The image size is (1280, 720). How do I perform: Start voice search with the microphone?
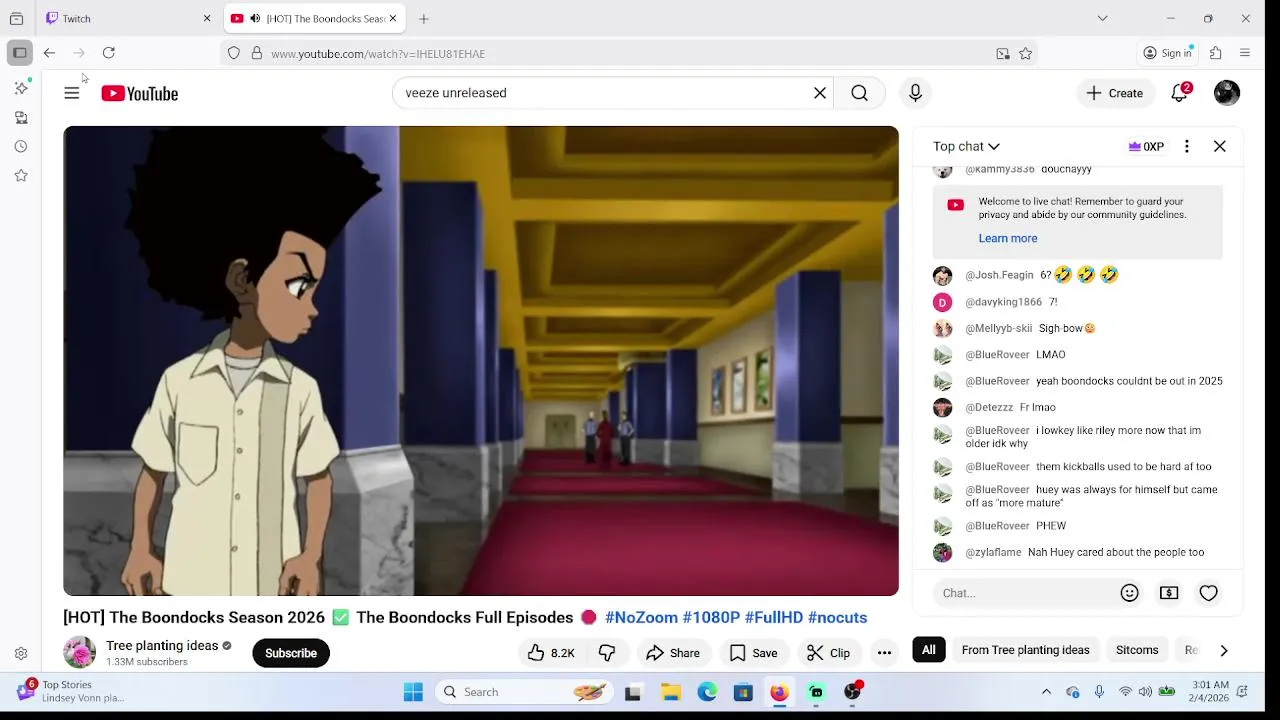click(x=915, y=93)
